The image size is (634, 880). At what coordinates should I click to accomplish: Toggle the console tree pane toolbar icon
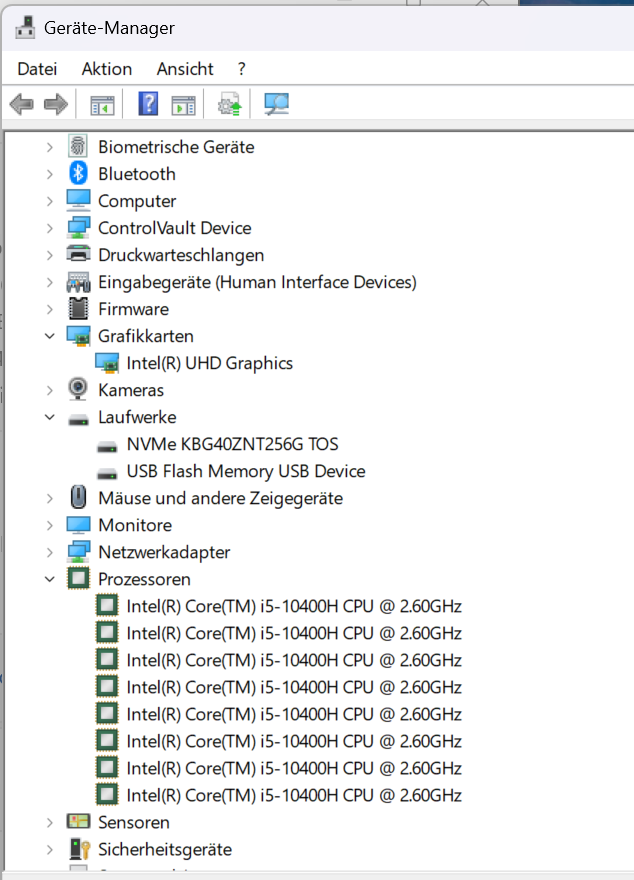[102, 105]
